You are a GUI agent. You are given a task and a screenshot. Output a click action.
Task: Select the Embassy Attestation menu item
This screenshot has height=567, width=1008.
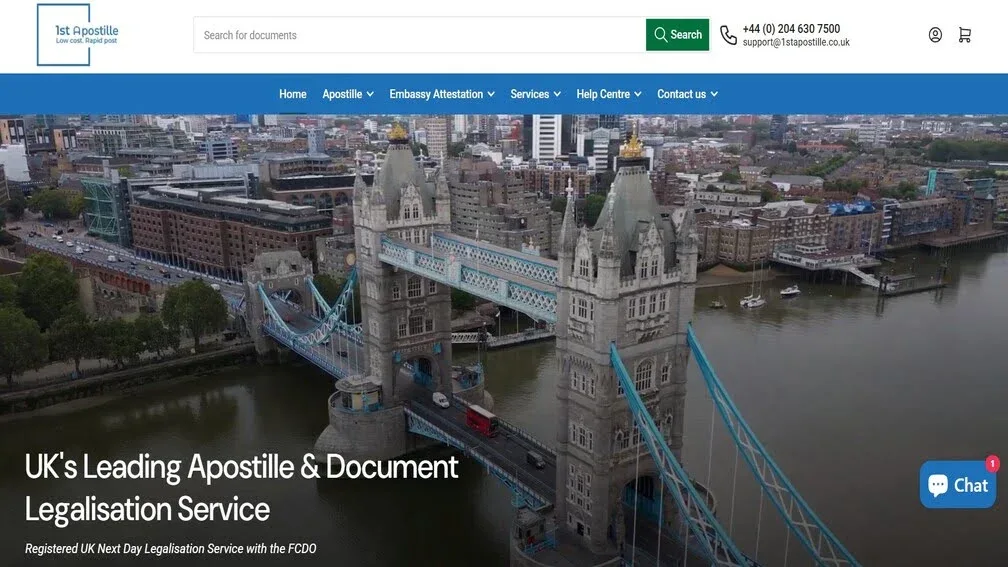[436, 94]
